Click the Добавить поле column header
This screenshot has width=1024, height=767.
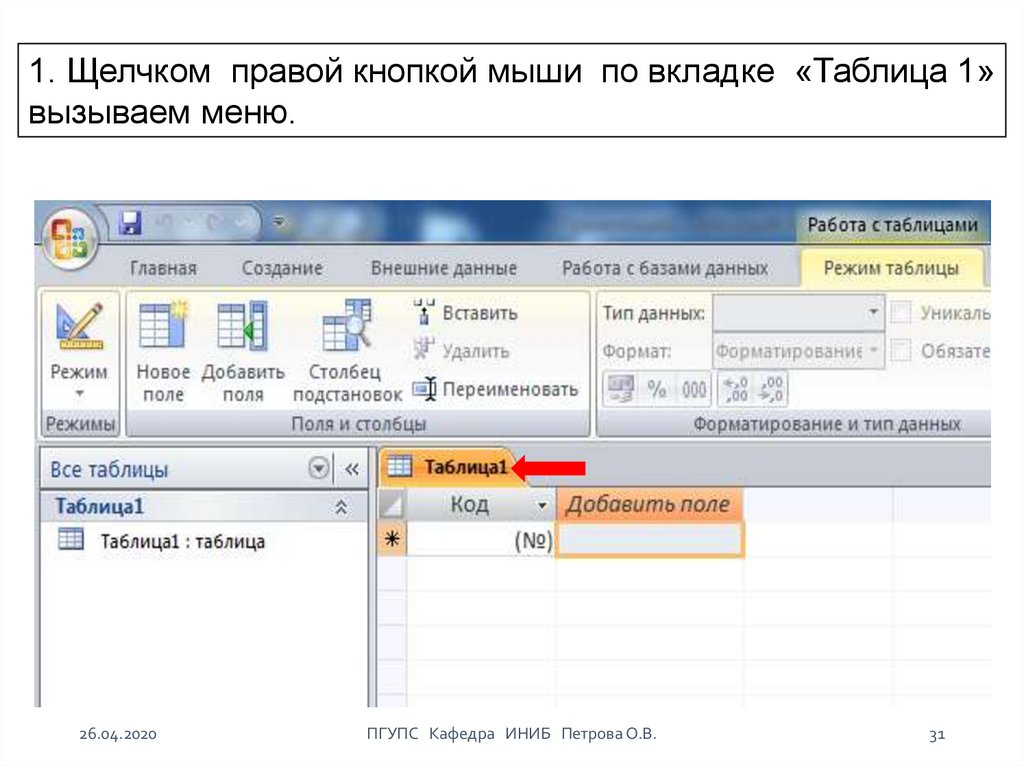648,504
